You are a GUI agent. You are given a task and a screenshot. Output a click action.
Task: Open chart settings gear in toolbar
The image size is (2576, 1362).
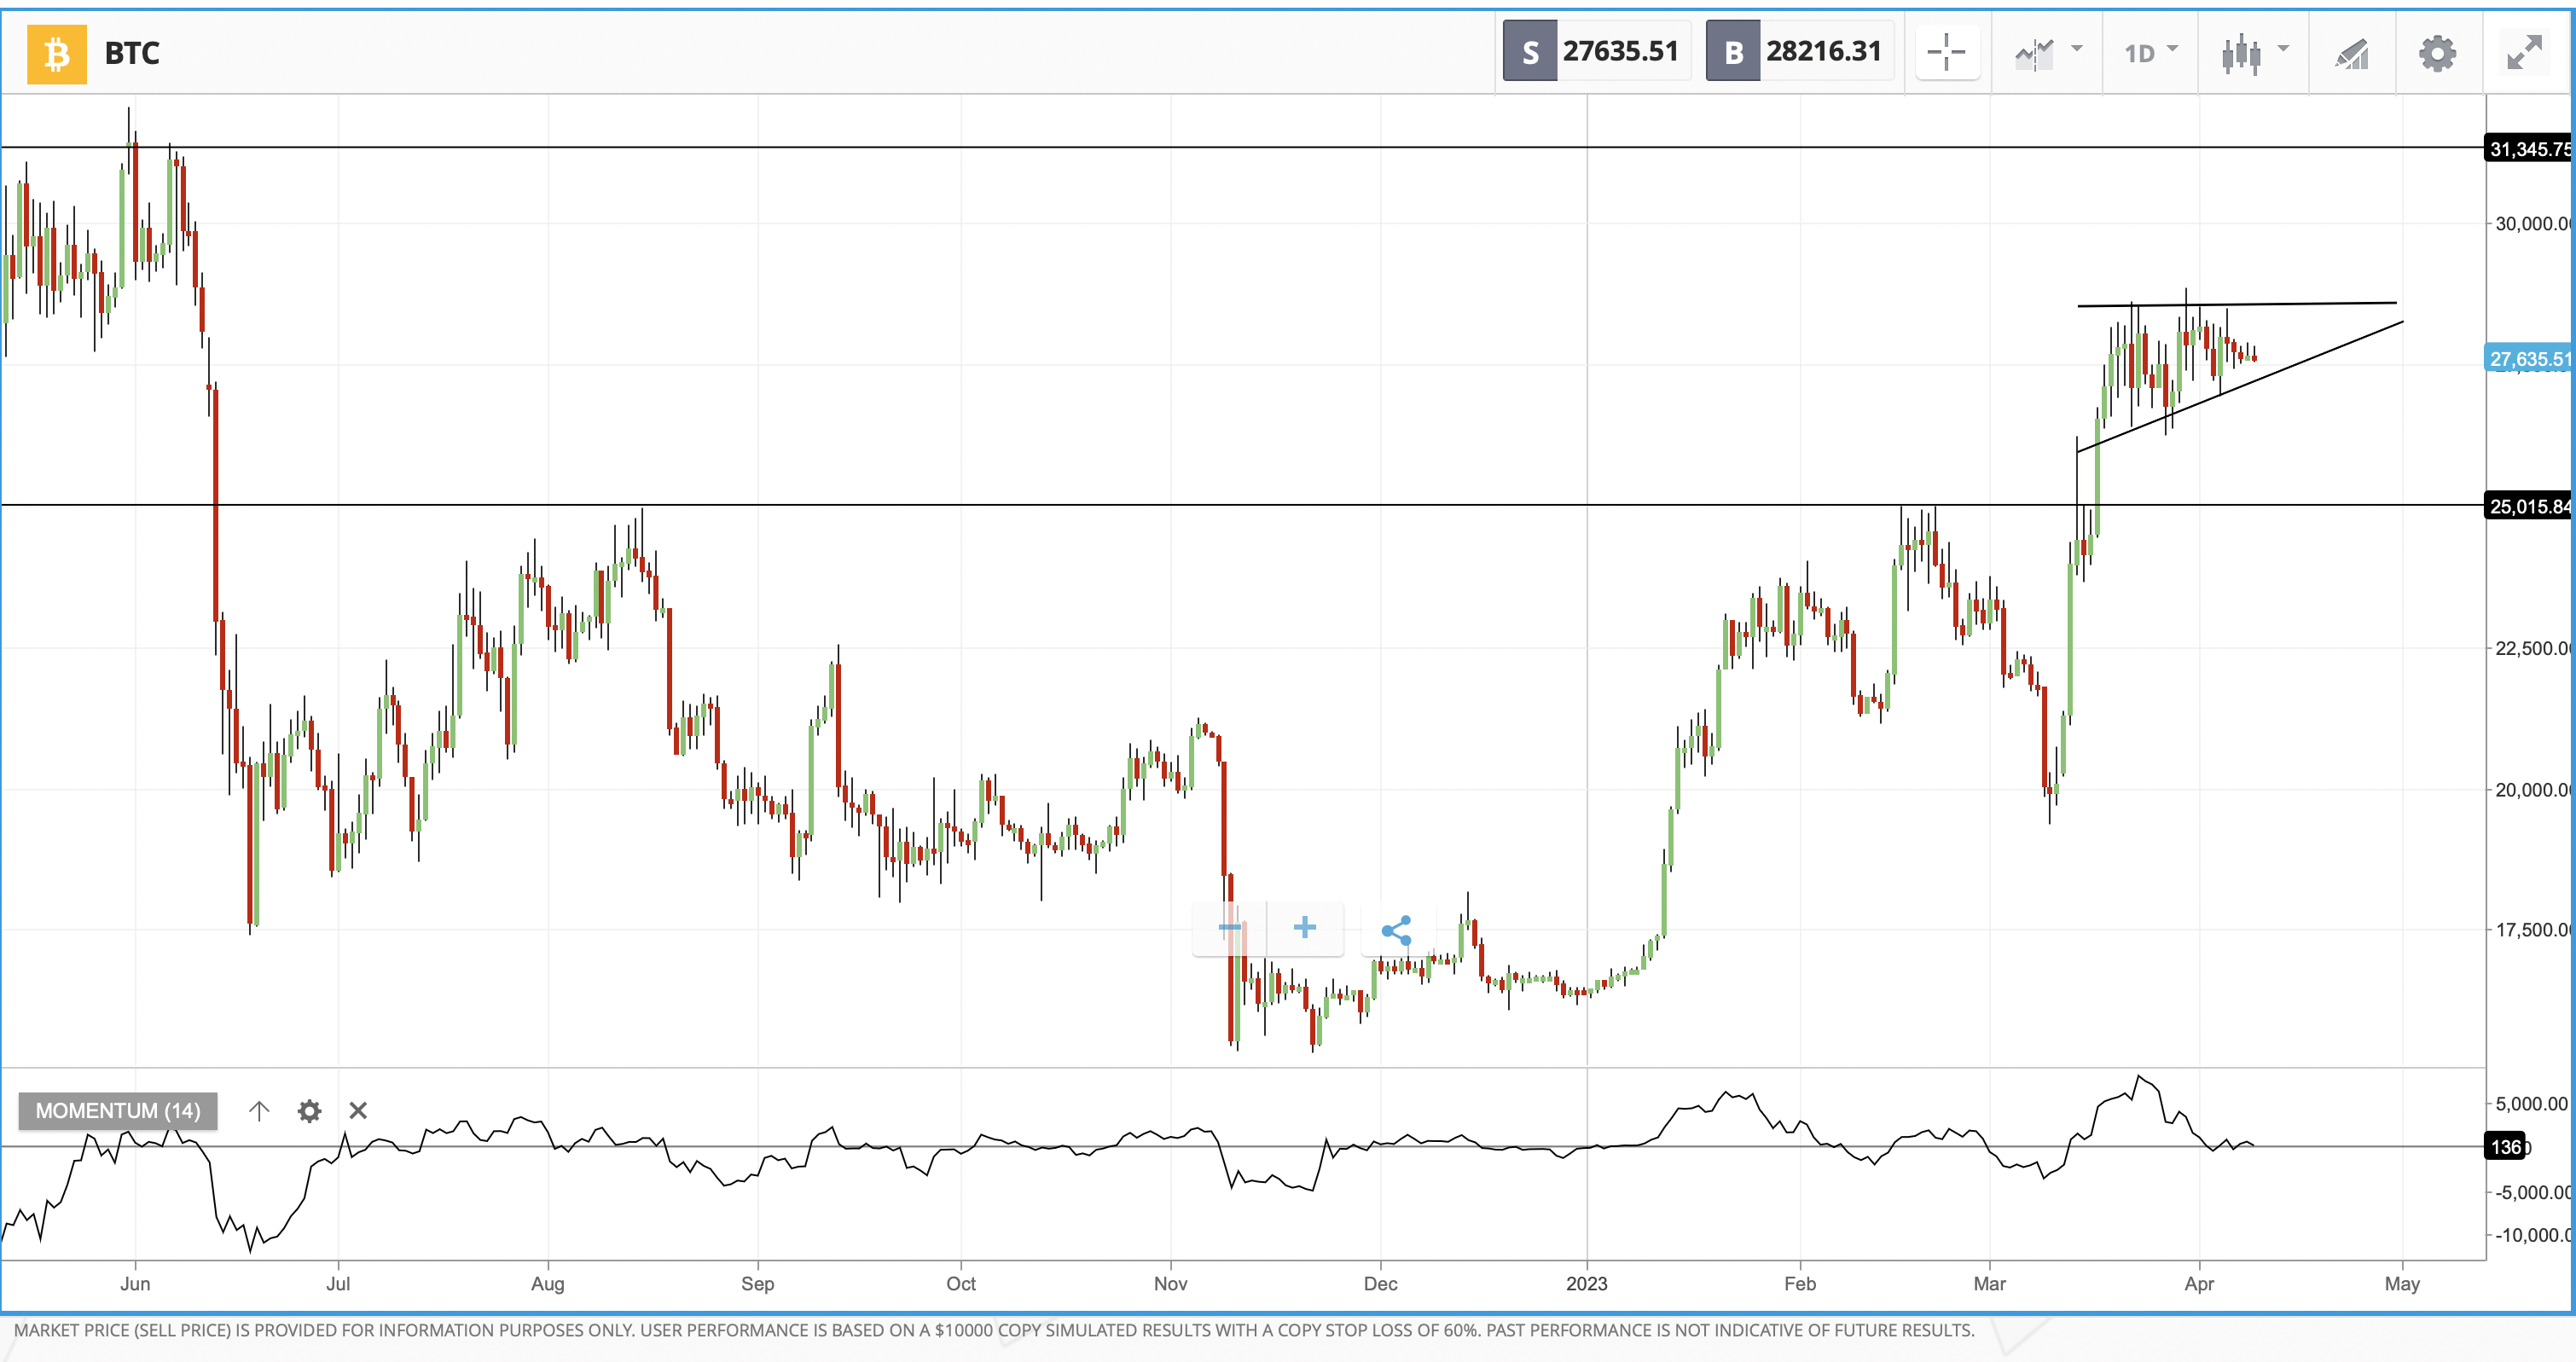pos(2437,52)
